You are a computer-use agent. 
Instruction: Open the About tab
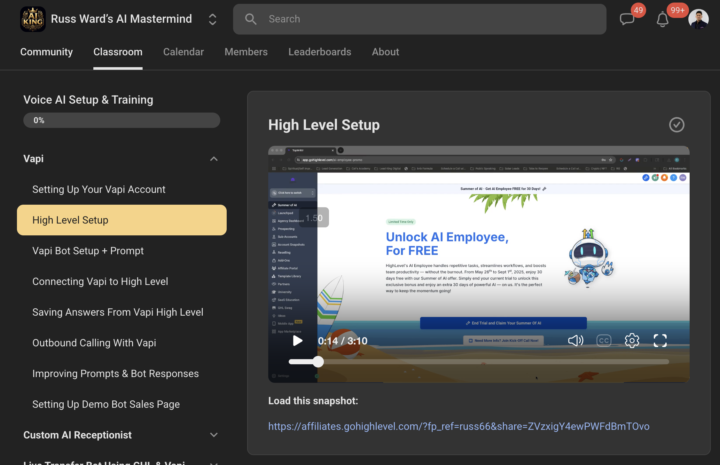[x=385, y=52]
